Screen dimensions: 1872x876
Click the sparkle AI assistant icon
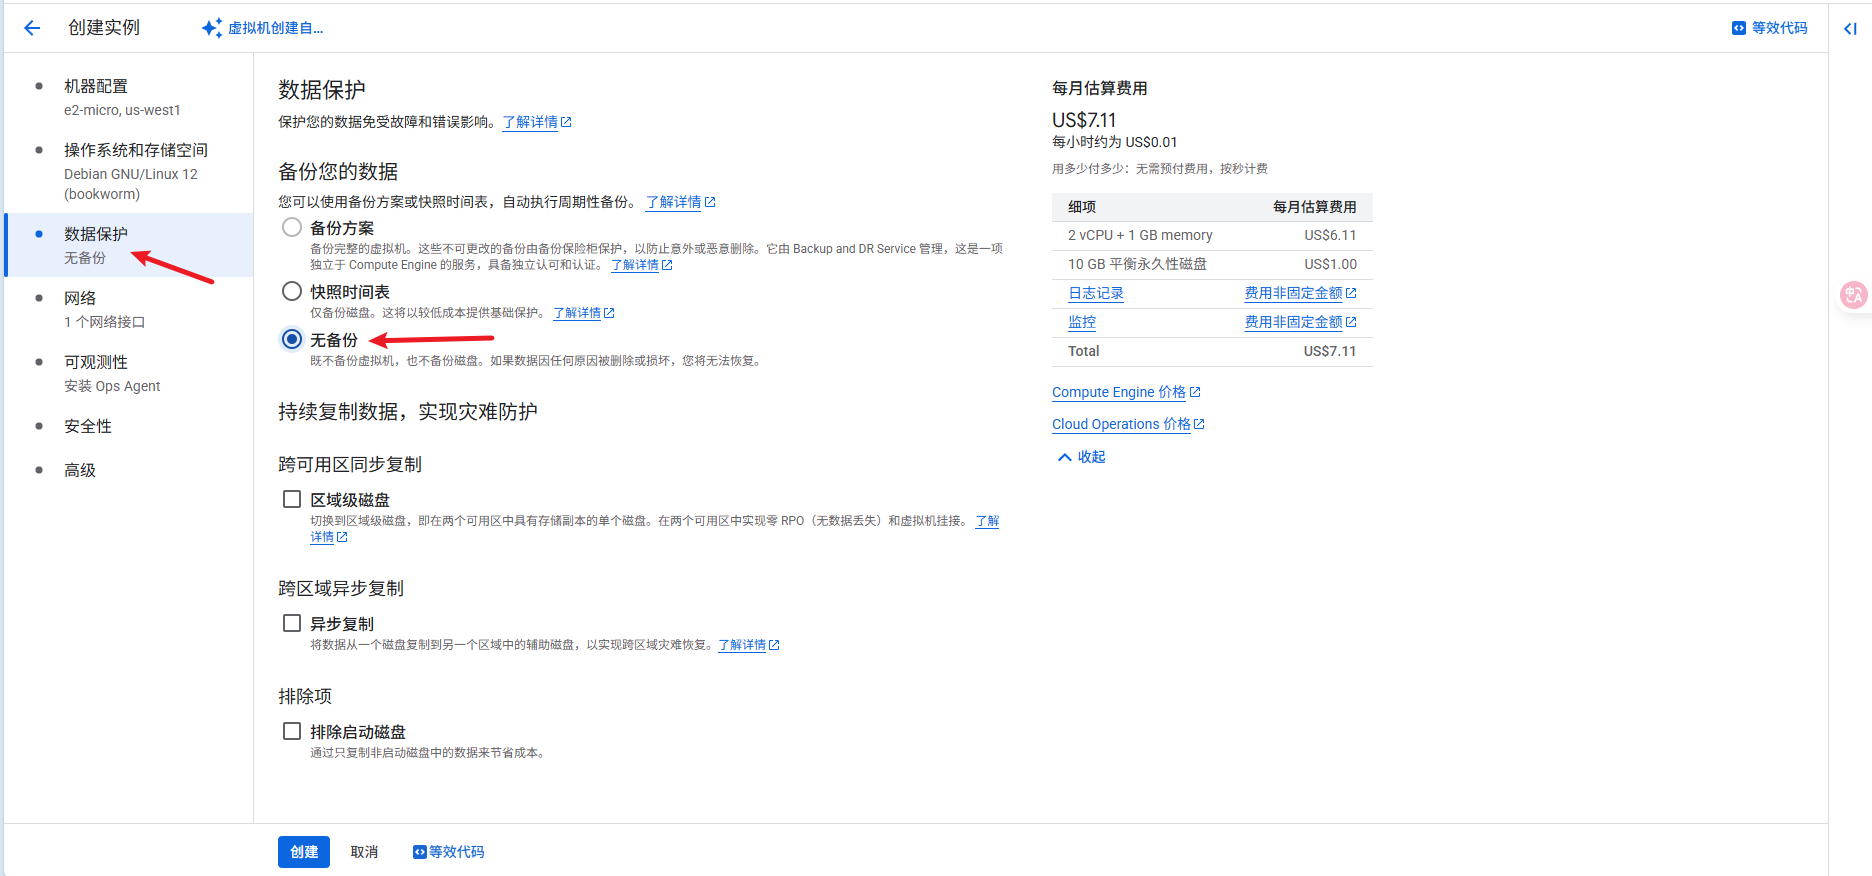[x=211, y=28]
